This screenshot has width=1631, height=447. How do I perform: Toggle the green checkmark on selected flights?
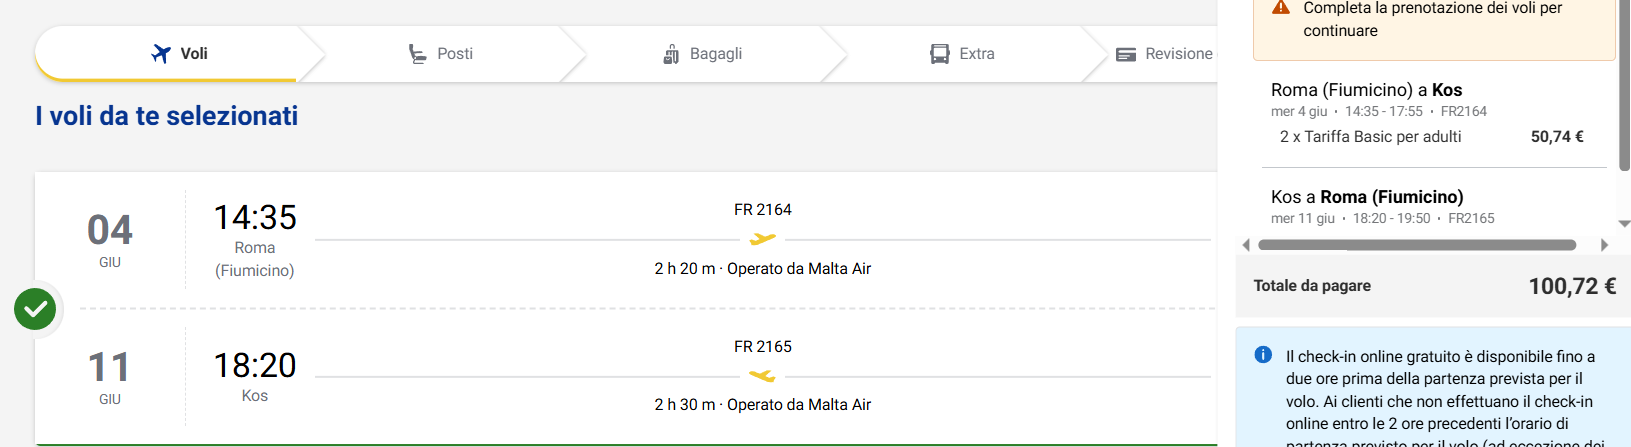[35, 309]
